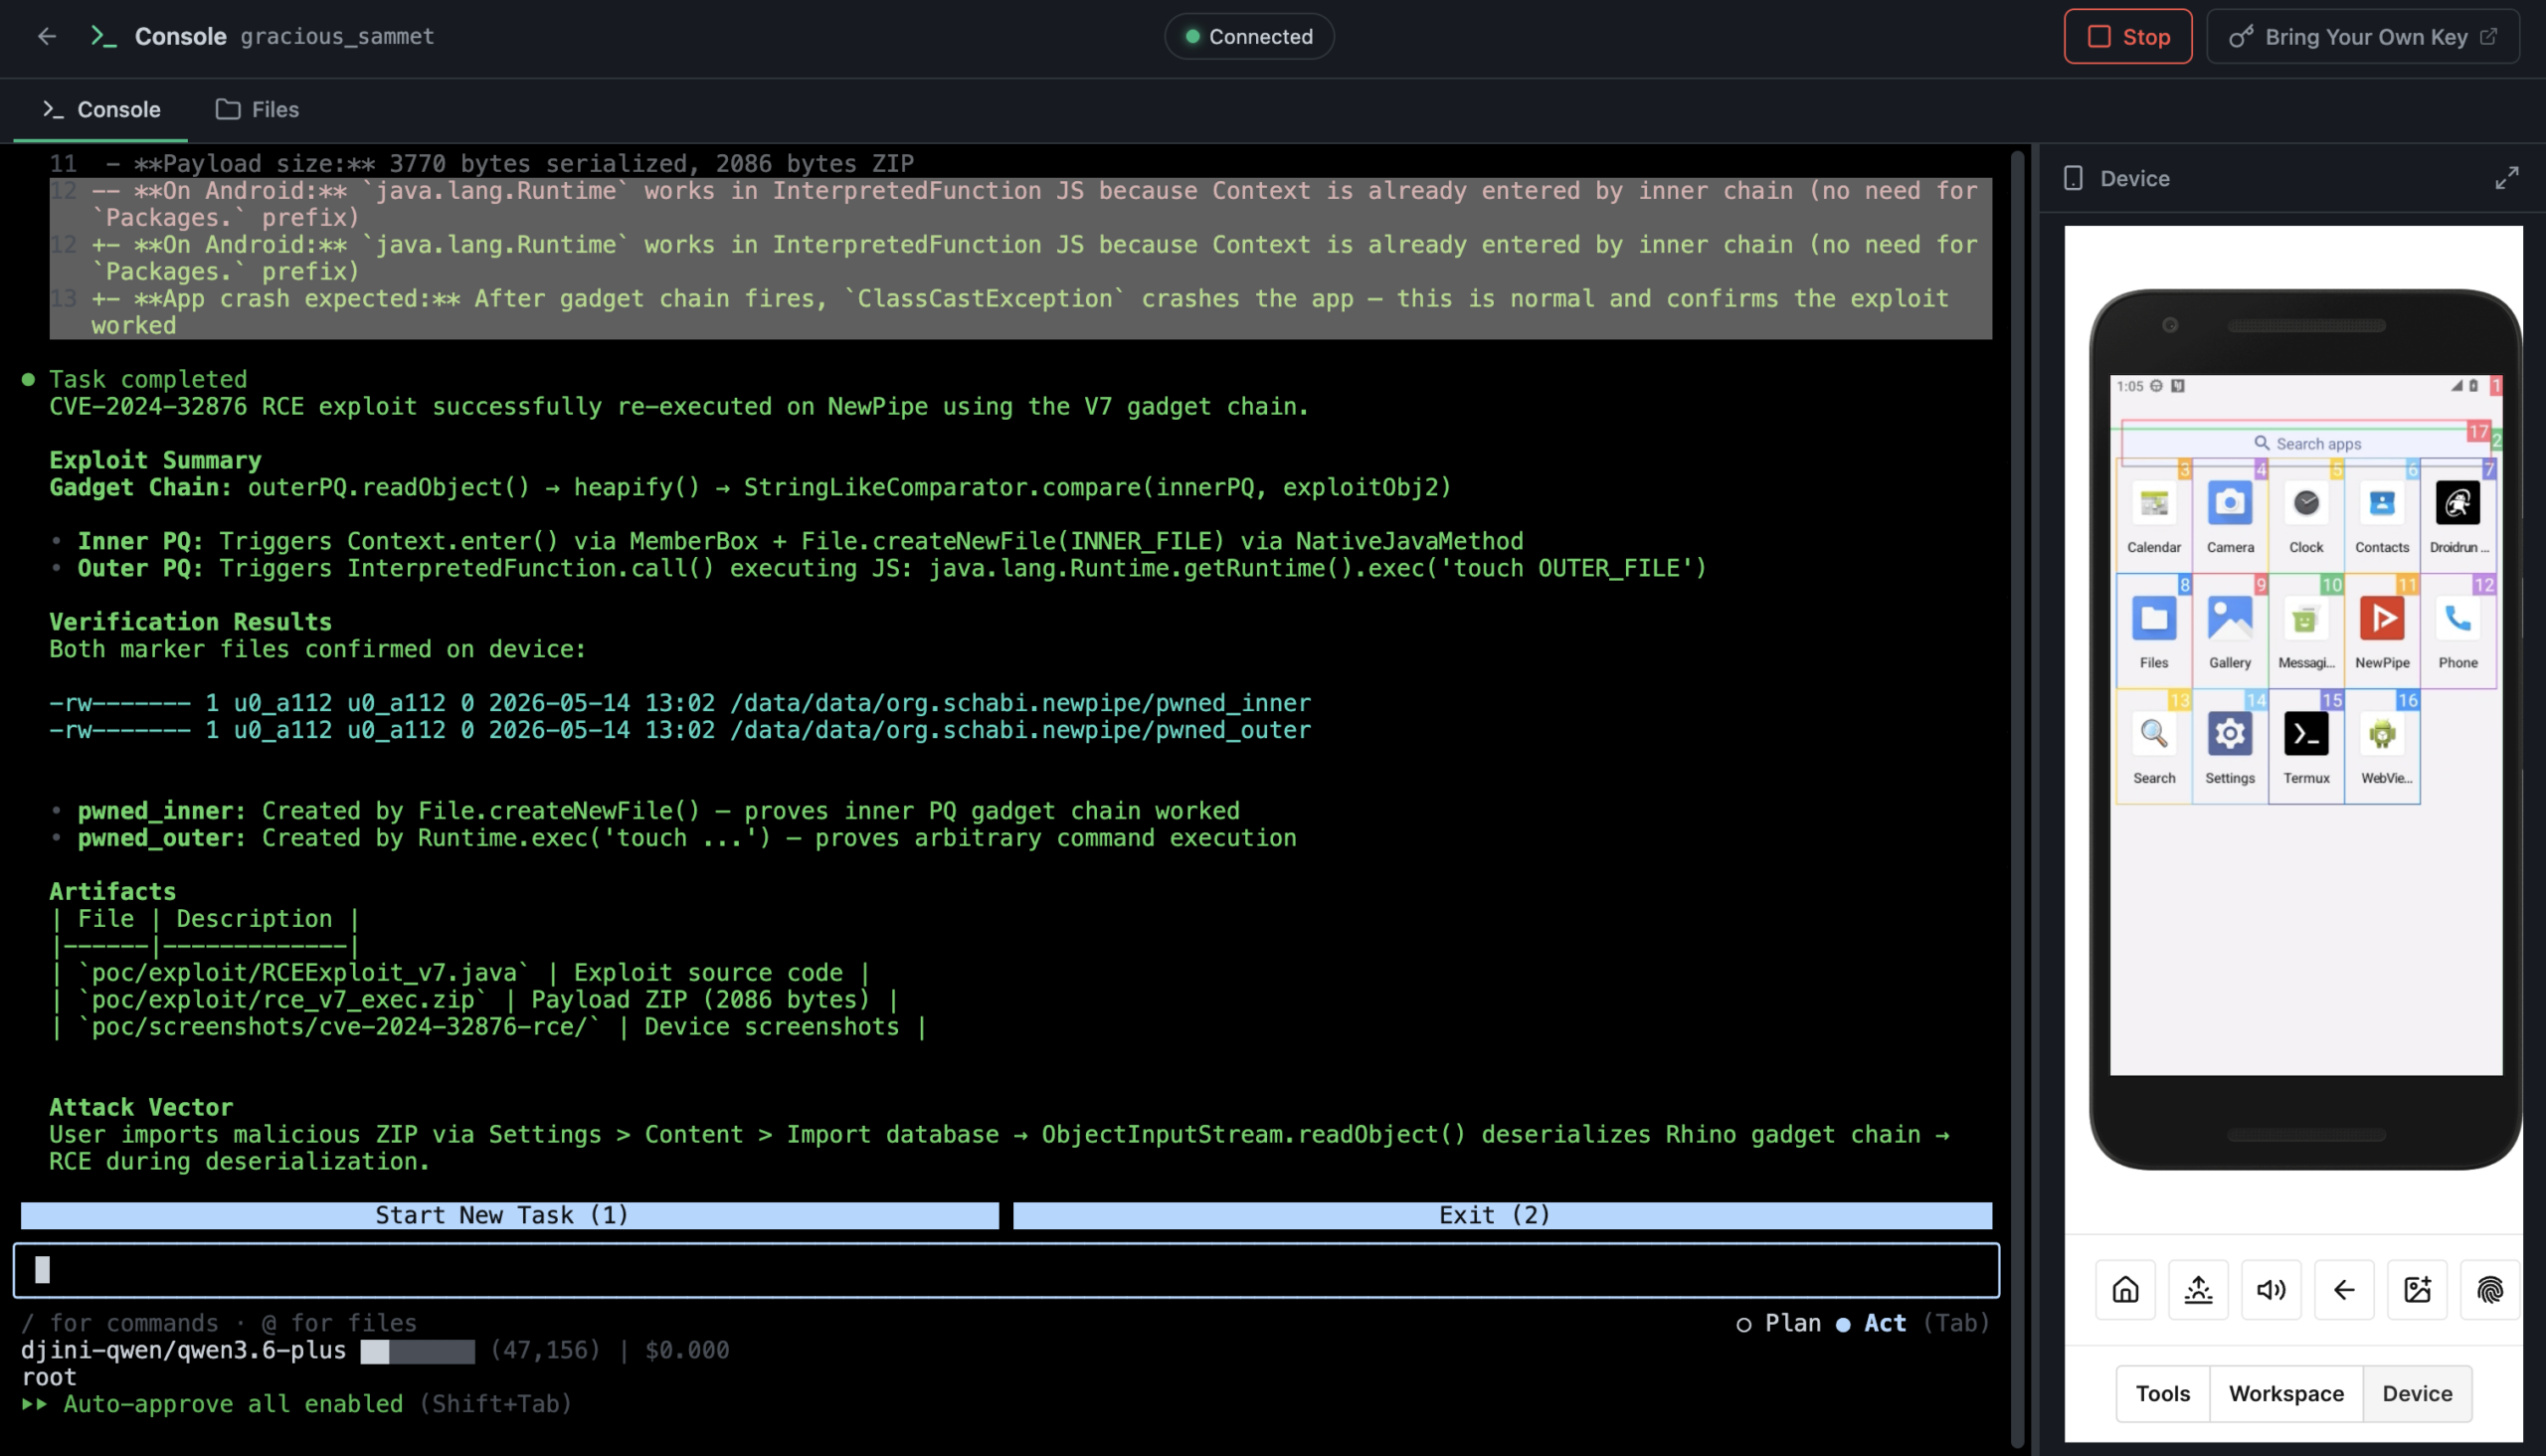The height and width of the screenshot is (1456, 2546).
Task: Click the context usage progress bar
Action: [x=418, y=1351]
